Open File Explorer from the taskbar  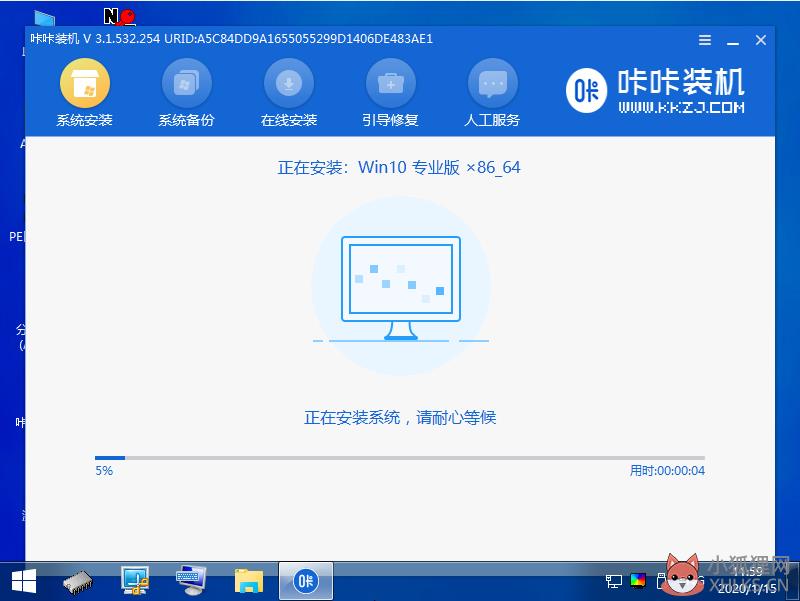click(x=248, y=582)
